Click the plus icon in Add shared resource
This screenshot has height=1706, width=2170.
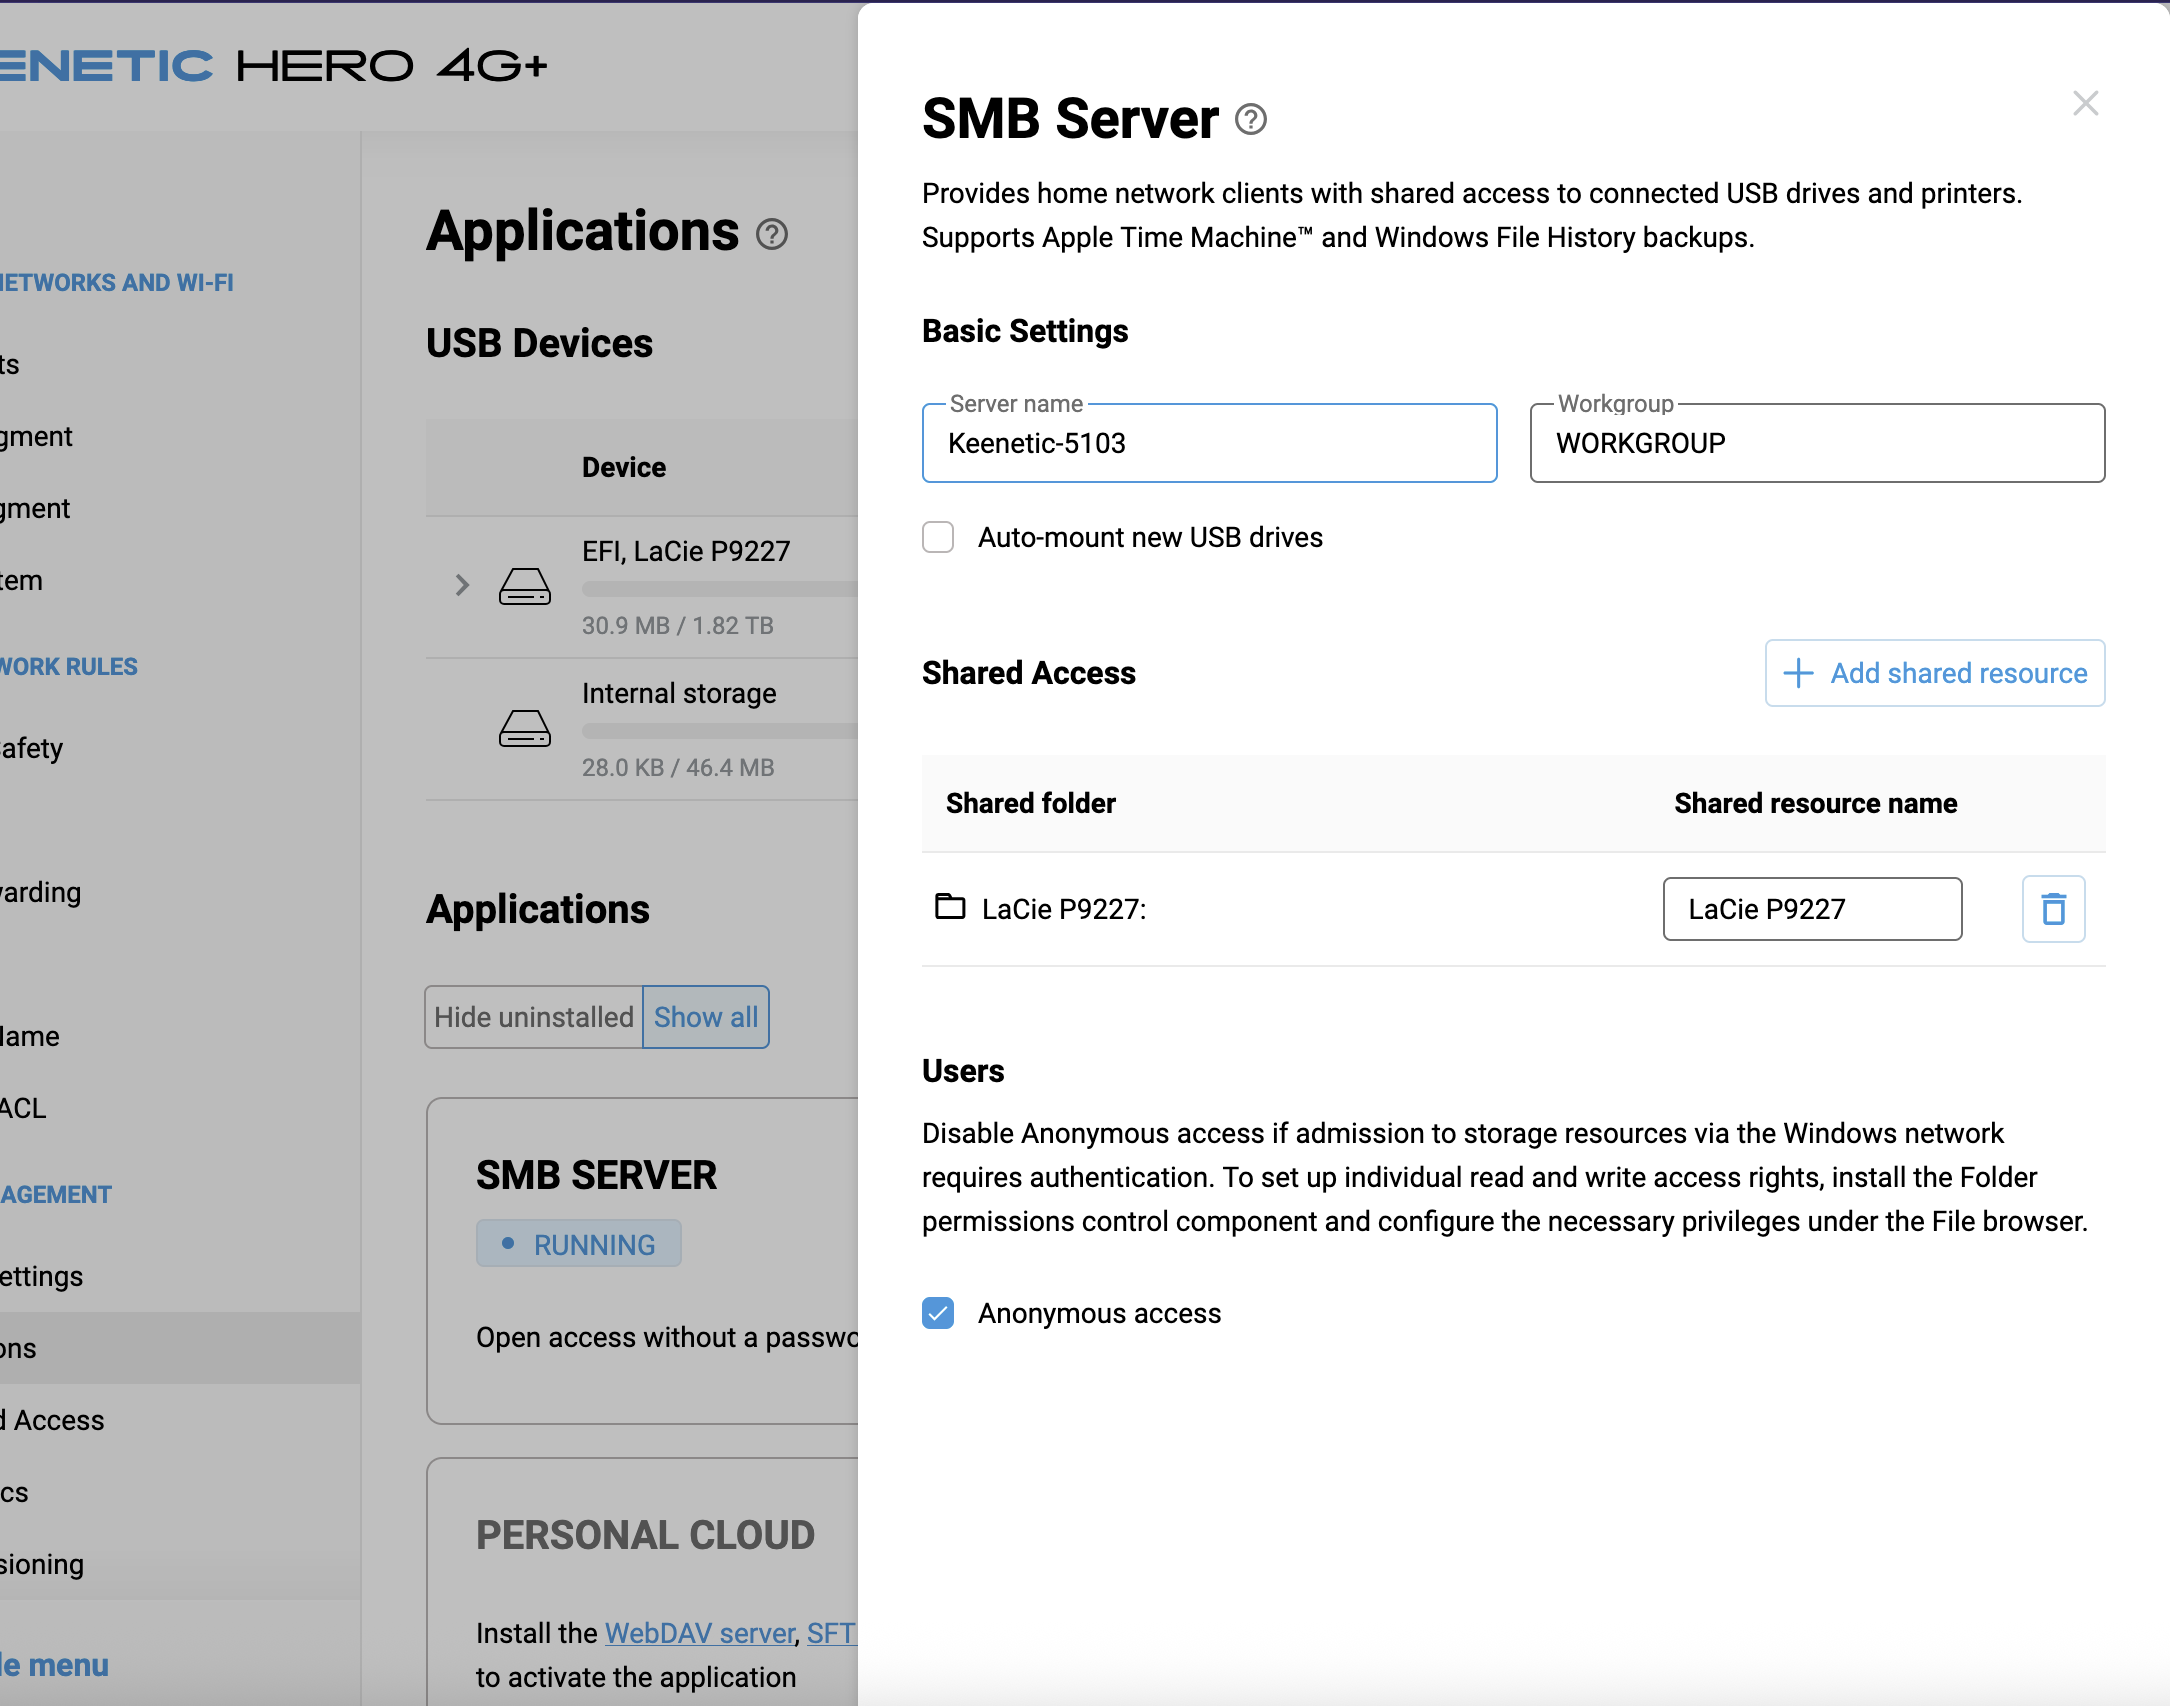click(x=1798, y=673)
